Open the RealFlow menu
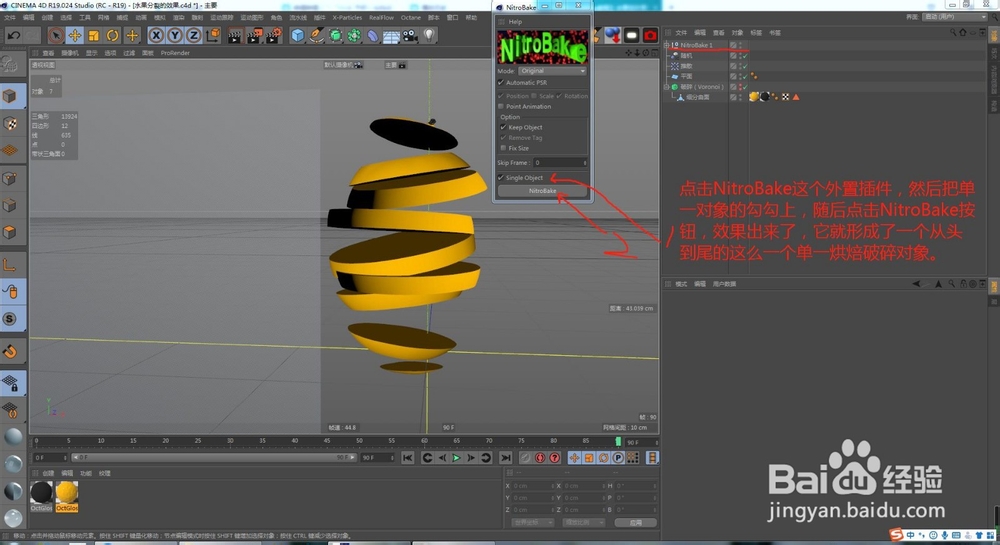Viewport: 1000px width, 545px height. [381, 17]
